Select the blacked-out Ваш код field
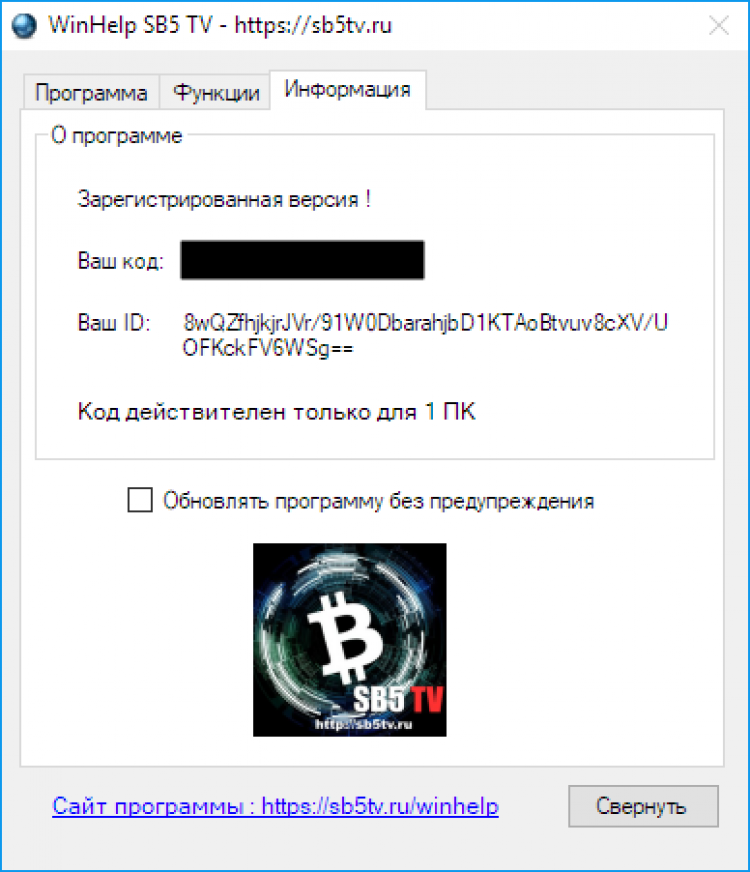 302,260
